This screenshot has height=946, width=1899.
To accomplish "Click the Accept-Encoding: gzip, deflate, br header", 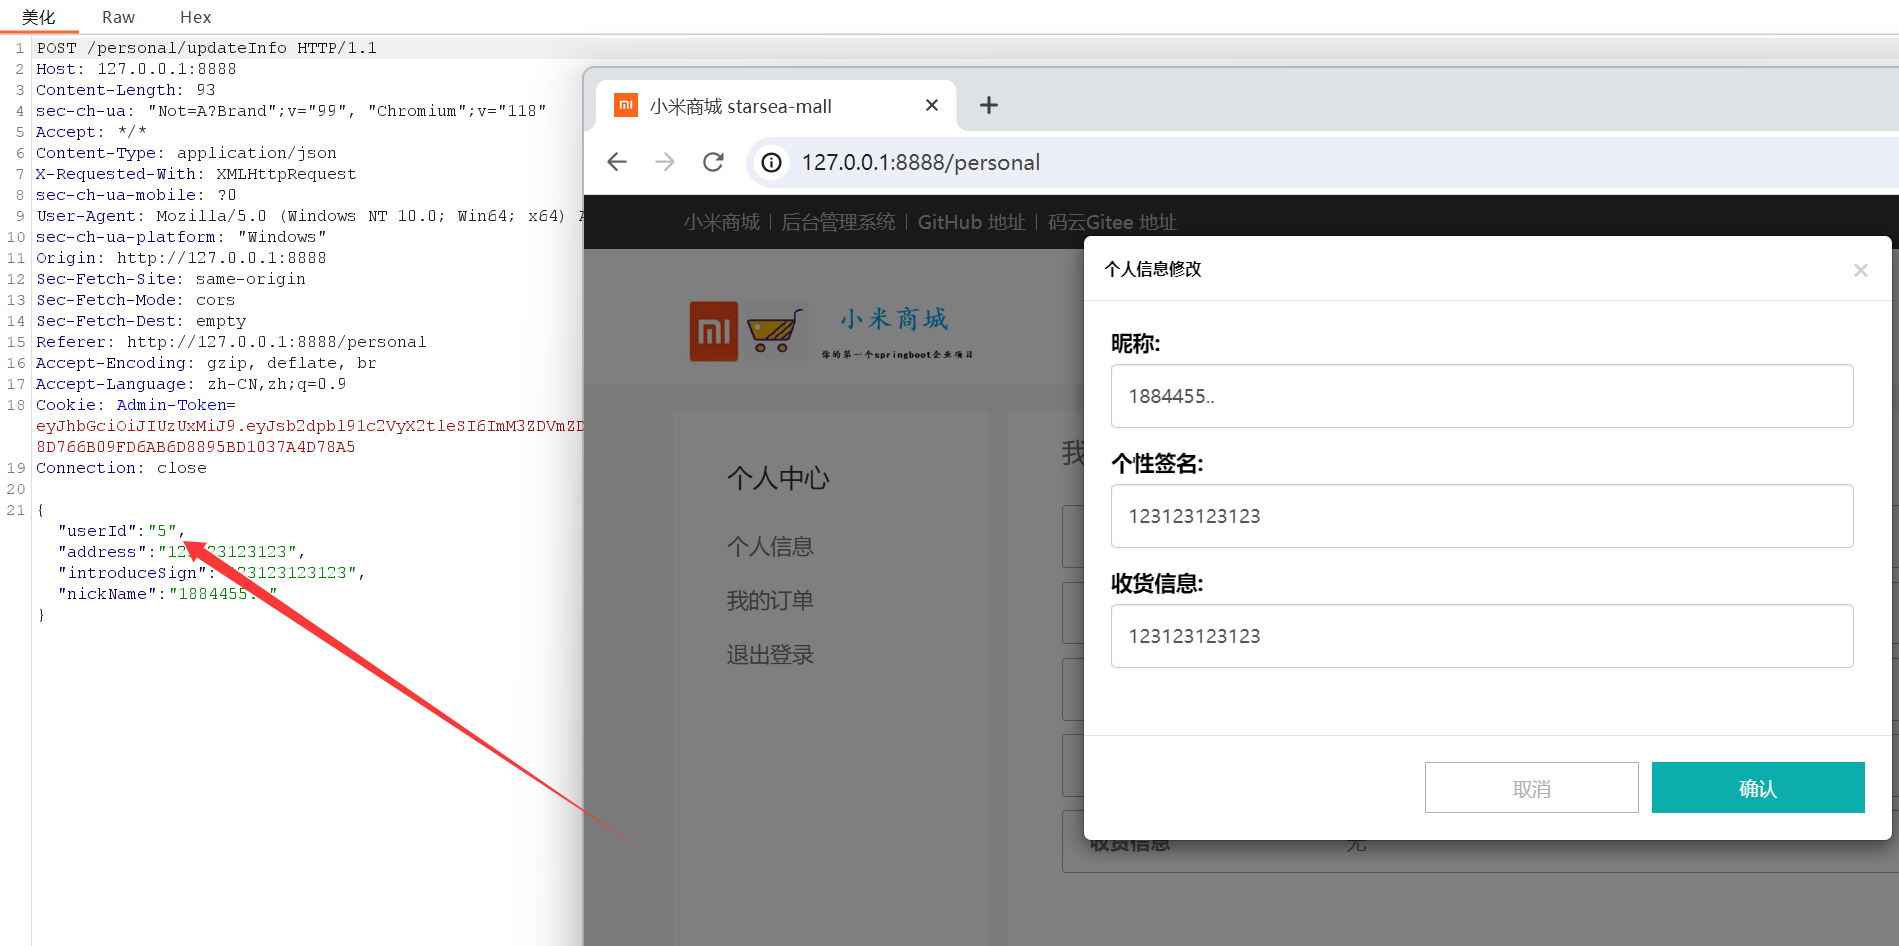I will 206,363.
